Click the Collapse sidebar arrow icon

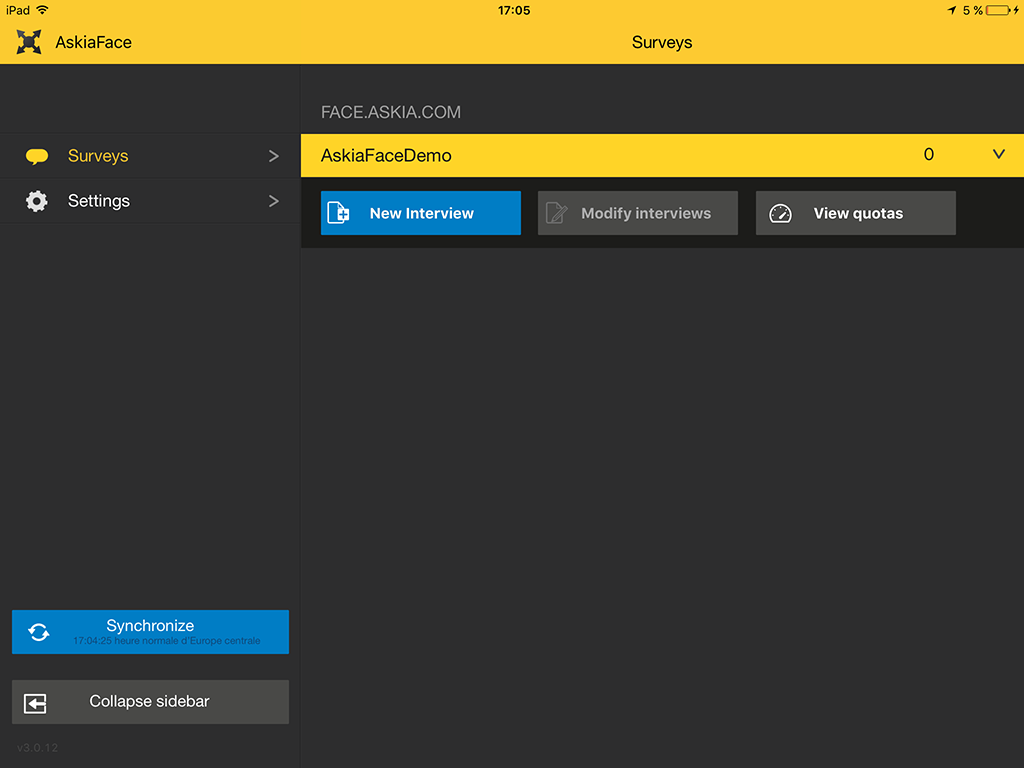pyautogui.click(x=35, y=703)
